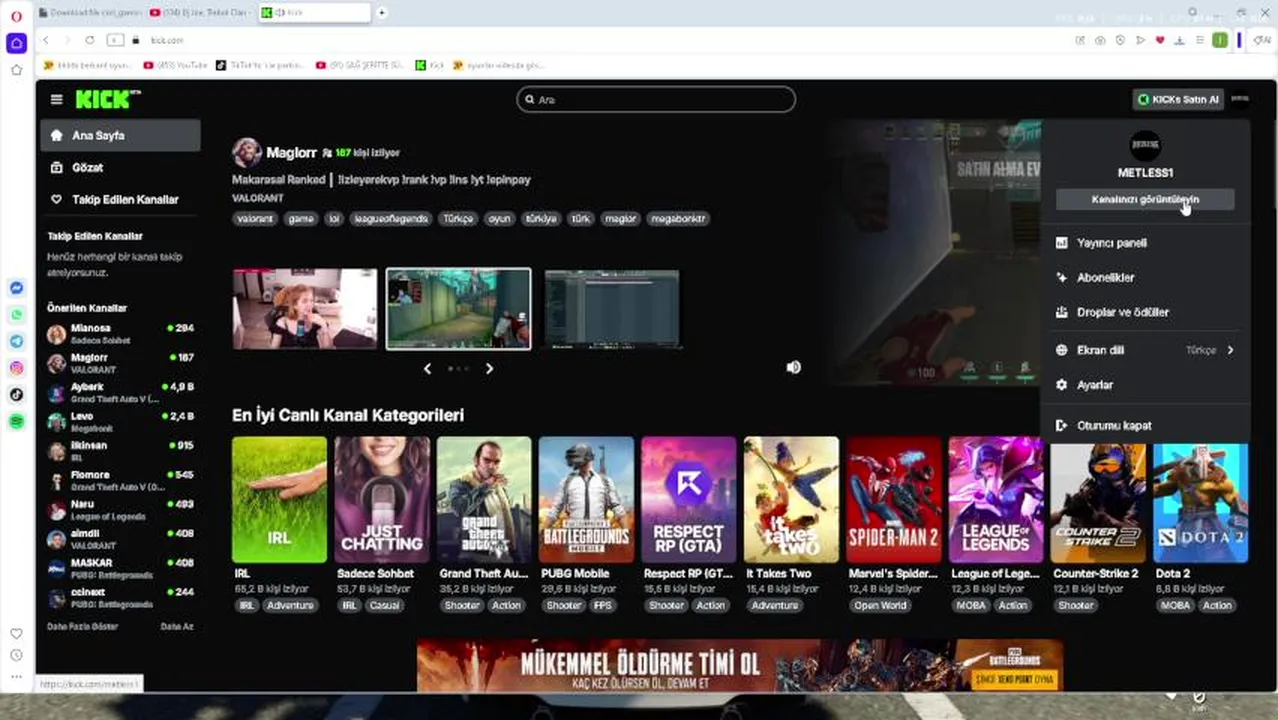Click the megabonktr tag
The image size is (1278, 720).
(678, 218)
